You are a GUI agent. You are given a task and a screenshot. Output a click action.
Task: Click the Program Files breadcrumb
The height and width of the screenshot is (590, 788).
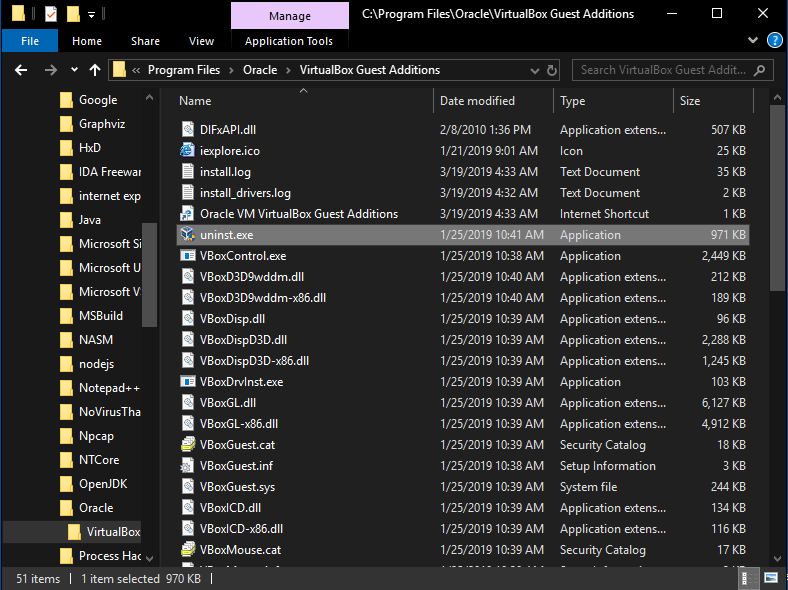184,70
